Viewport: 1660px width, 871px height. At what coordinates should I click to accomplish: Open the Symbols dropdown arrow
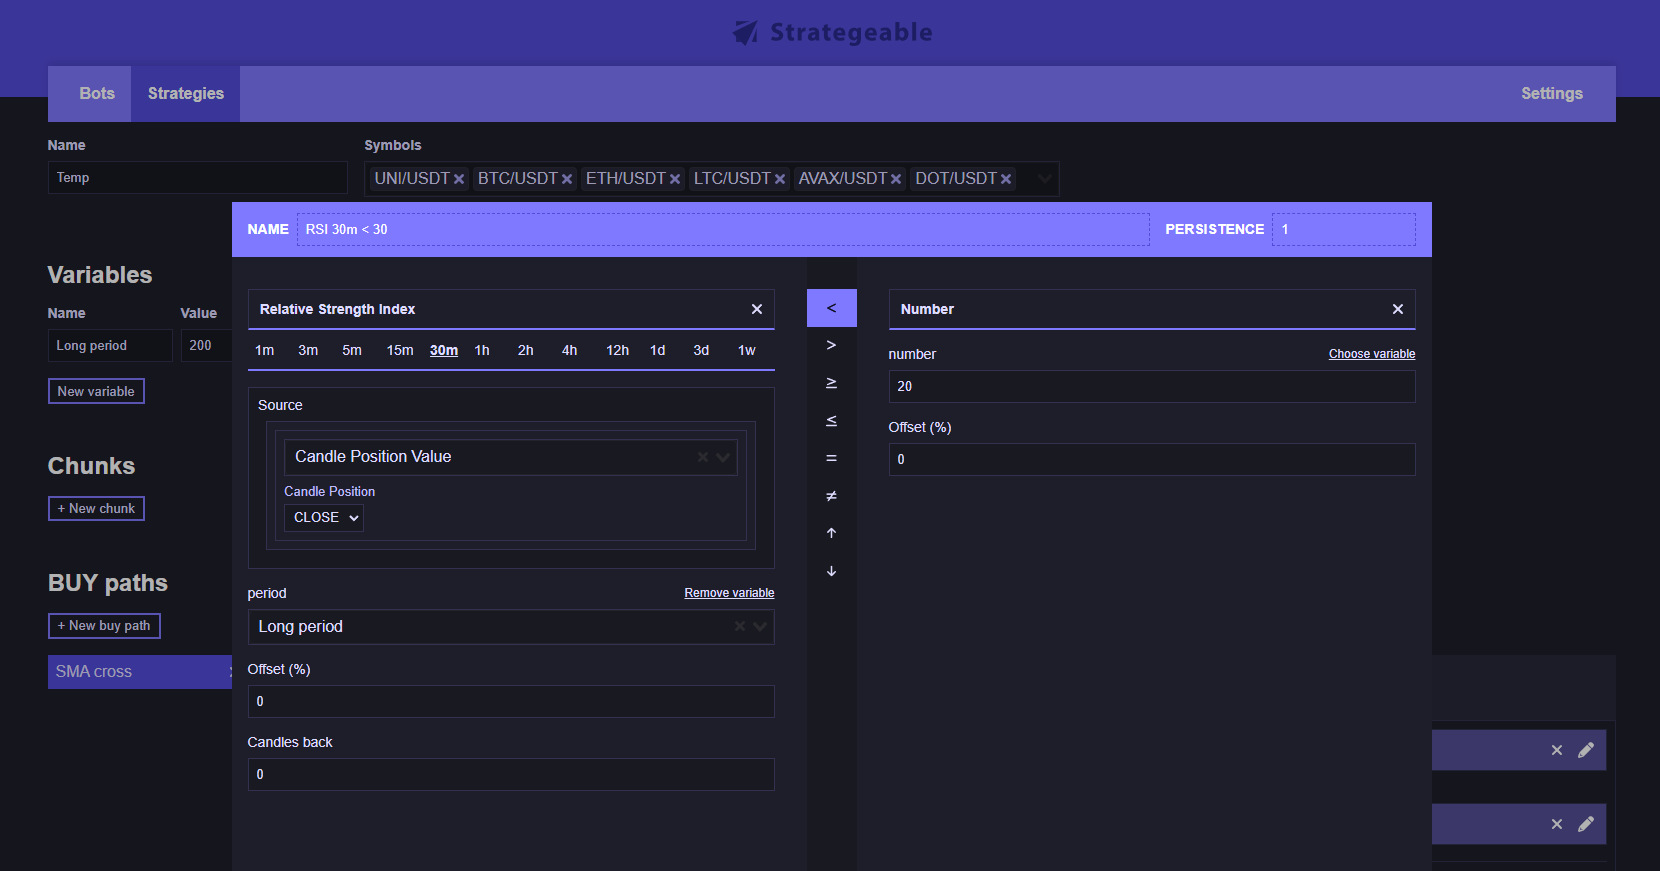click(x=1044, y=179)
